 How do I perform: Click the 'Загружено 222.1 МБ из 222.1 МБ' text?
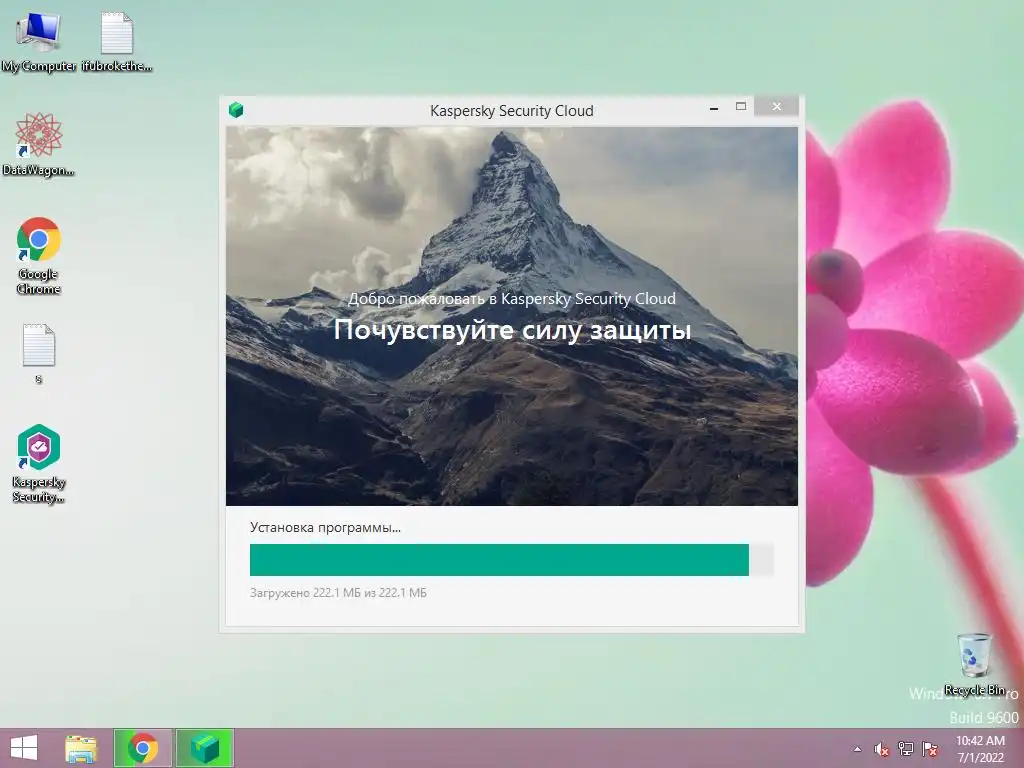[x=338, y=593]
